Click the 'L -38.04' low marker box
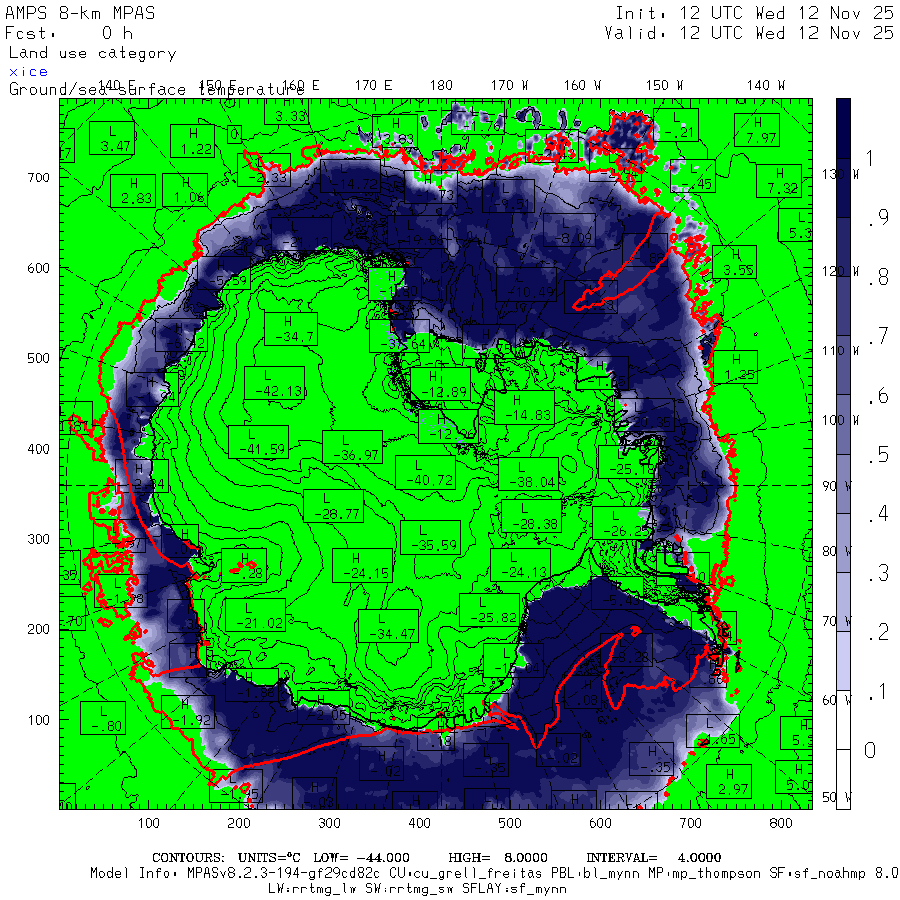Viewport: 900px width, 900px height. [x=529, y=474]
